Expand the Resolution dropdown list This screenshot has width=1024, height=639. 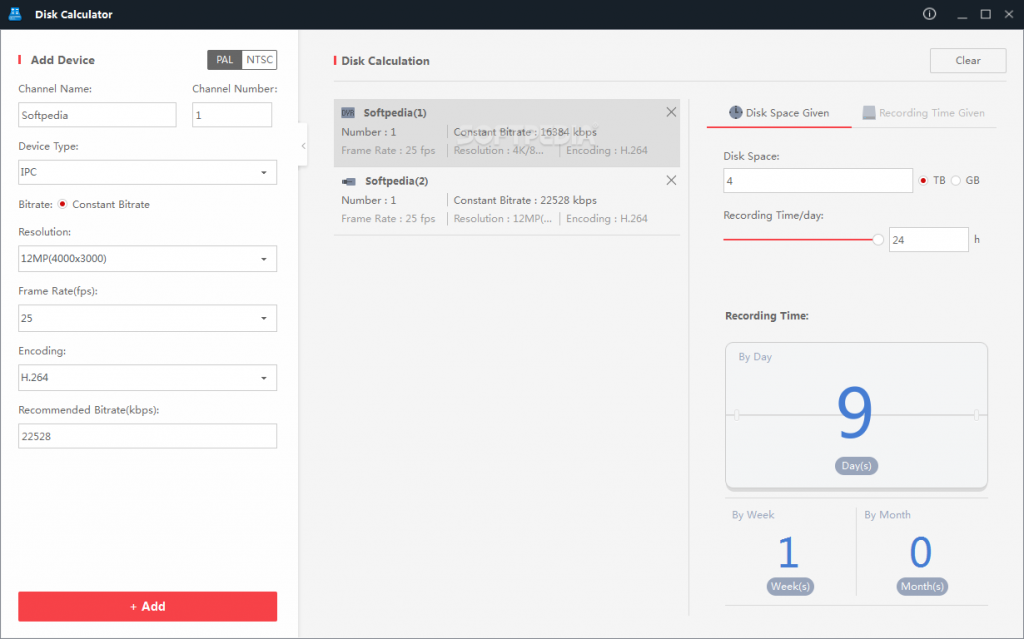tap(147, 259)
